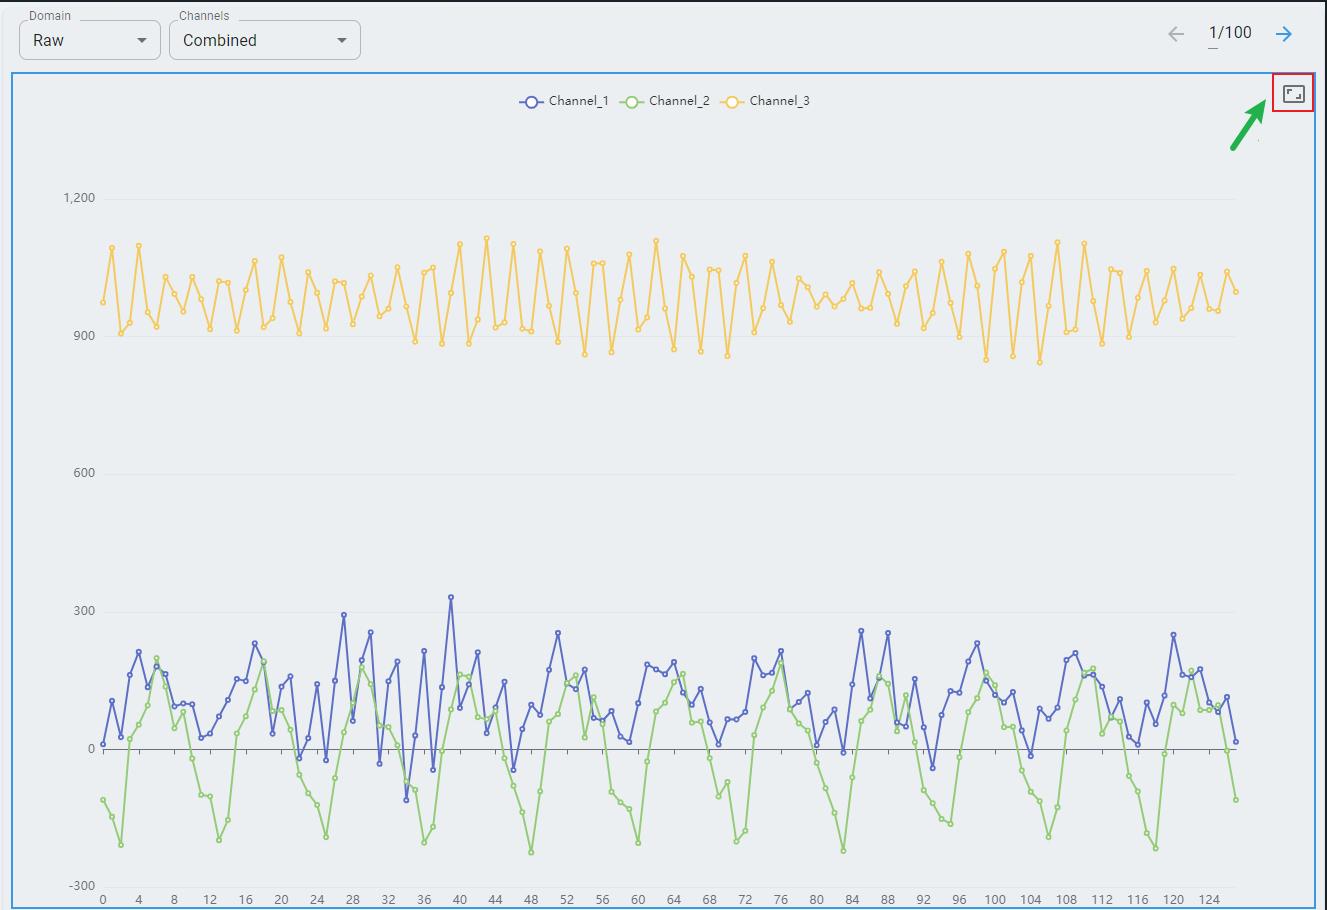Viewport: 1327px width, 910px height.
Task: Click the highest blue Channel_1 peak point
Action: point(451,598)
